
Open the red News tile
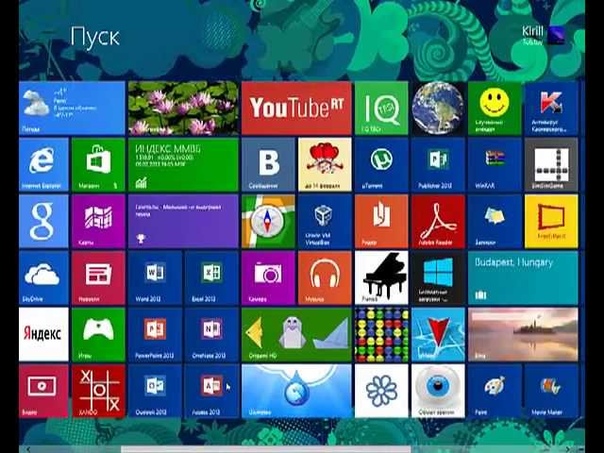click(x=98, y=278)
